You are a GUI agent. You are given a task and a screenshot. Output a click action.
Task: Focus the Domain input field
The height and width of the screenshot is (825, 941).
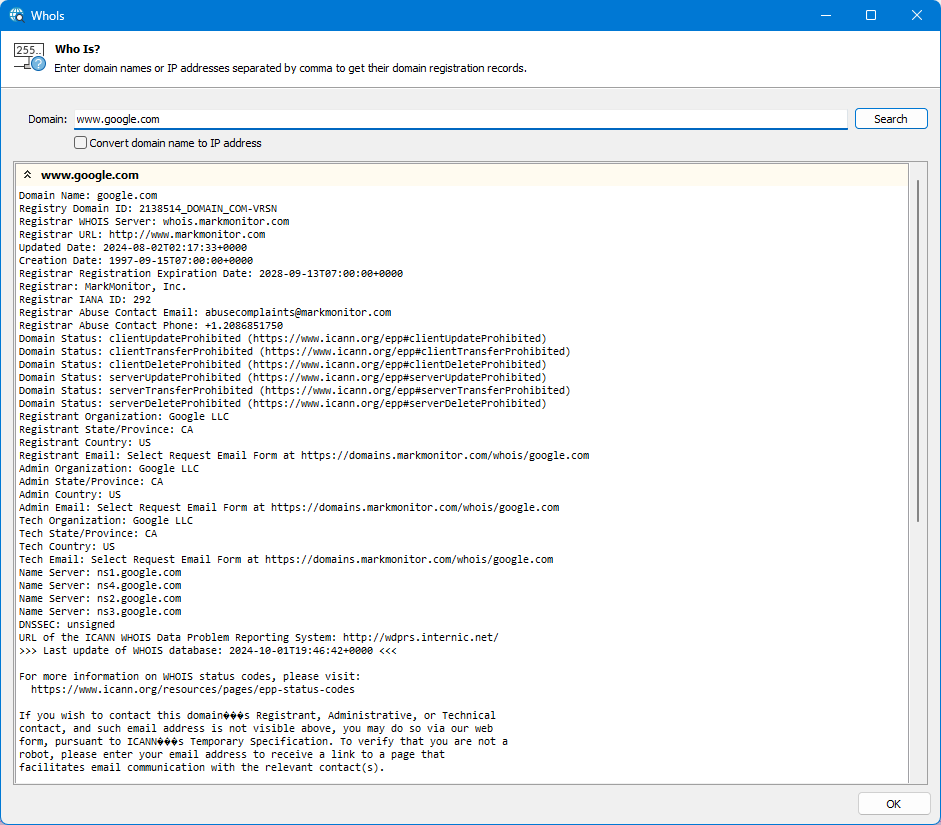(460, 119)
